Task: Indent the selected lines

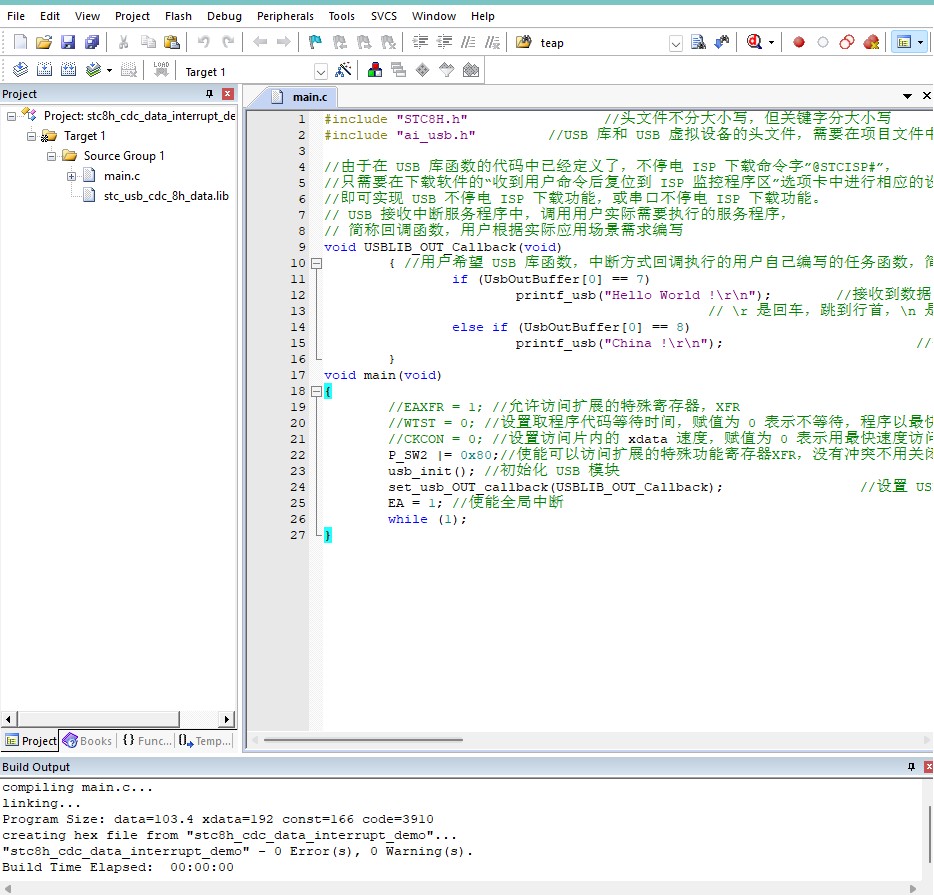Action: pos(421,42)
